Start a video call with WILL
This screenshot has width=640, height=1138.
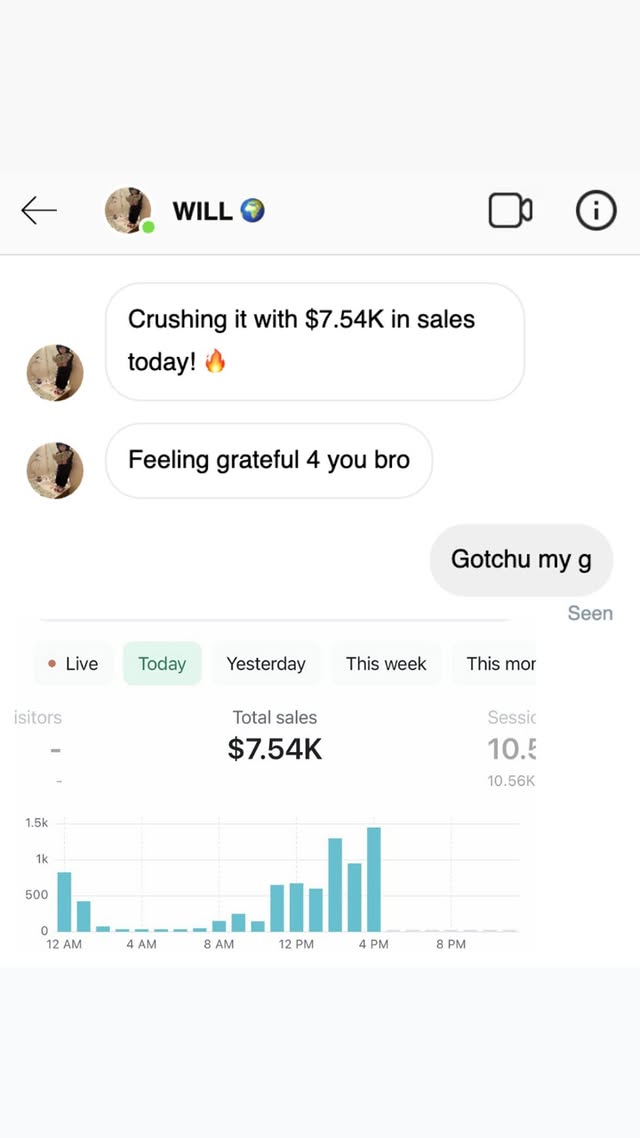[x=510, y=210]
